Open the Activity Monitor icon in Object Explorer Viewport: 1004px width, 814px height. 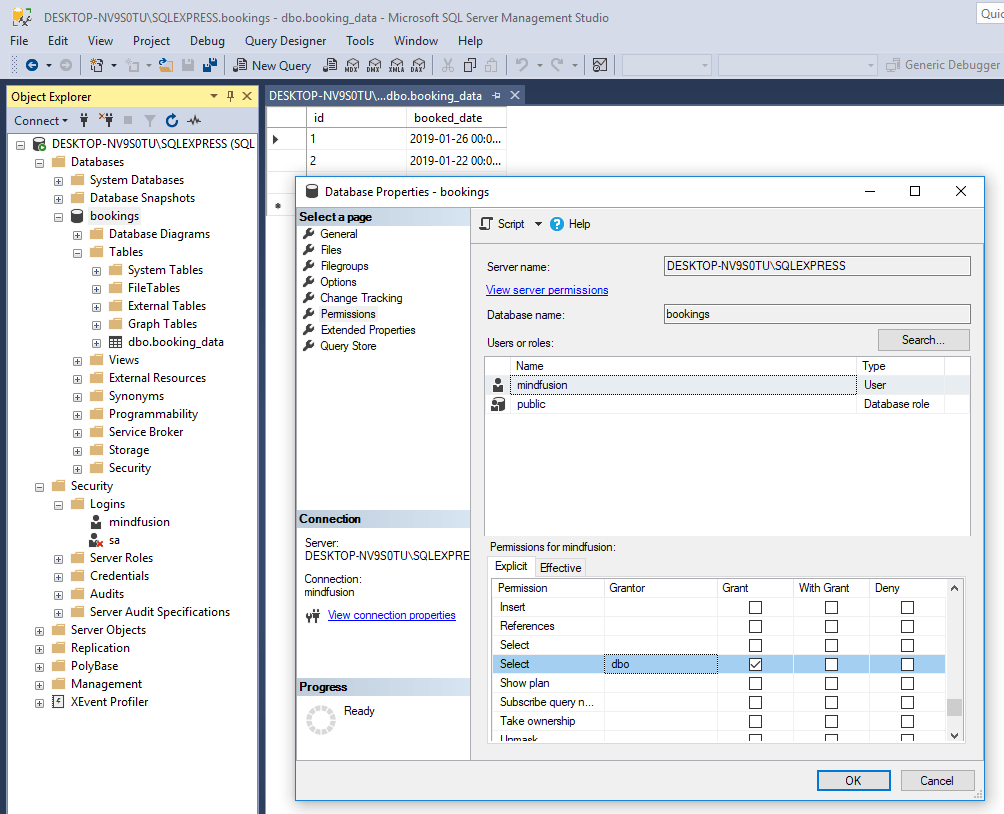[x=193, y=120]
